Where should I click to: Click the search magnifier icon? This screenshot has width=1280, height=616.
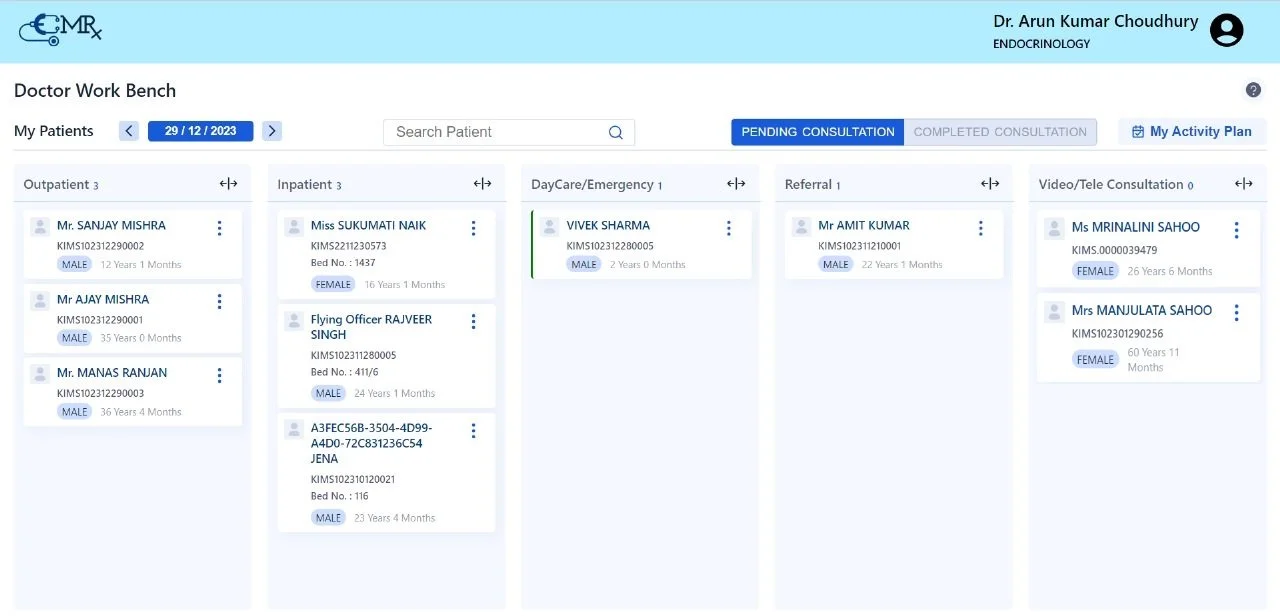(616, 132)
